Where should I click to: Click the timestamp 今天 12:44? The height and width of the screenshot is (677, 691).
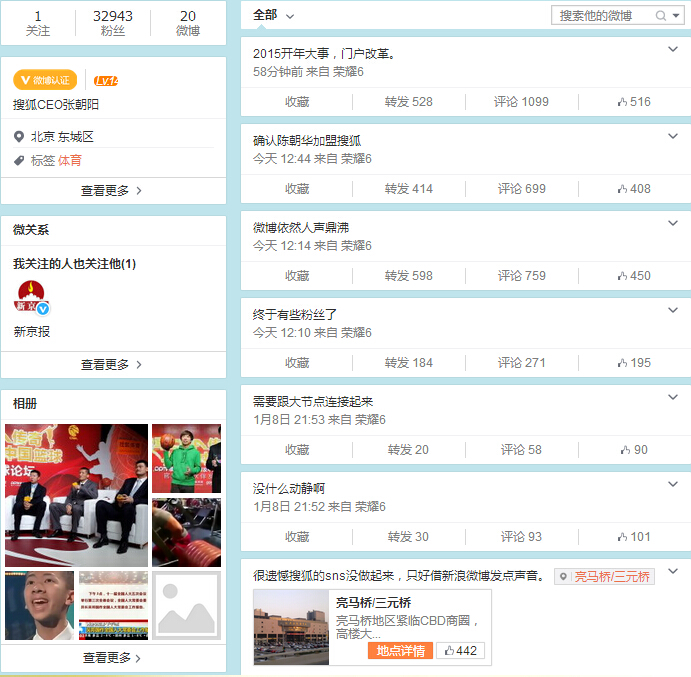click(x=282, y=159)
